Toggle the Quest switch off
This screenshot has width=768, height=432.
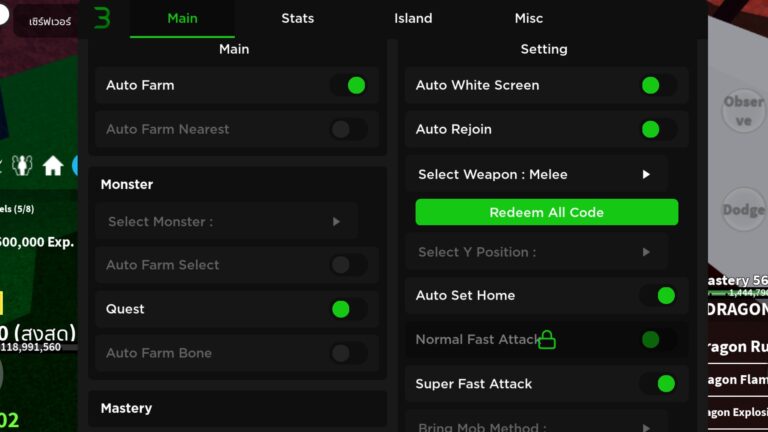pyautogui.click(x=349, y=309)
